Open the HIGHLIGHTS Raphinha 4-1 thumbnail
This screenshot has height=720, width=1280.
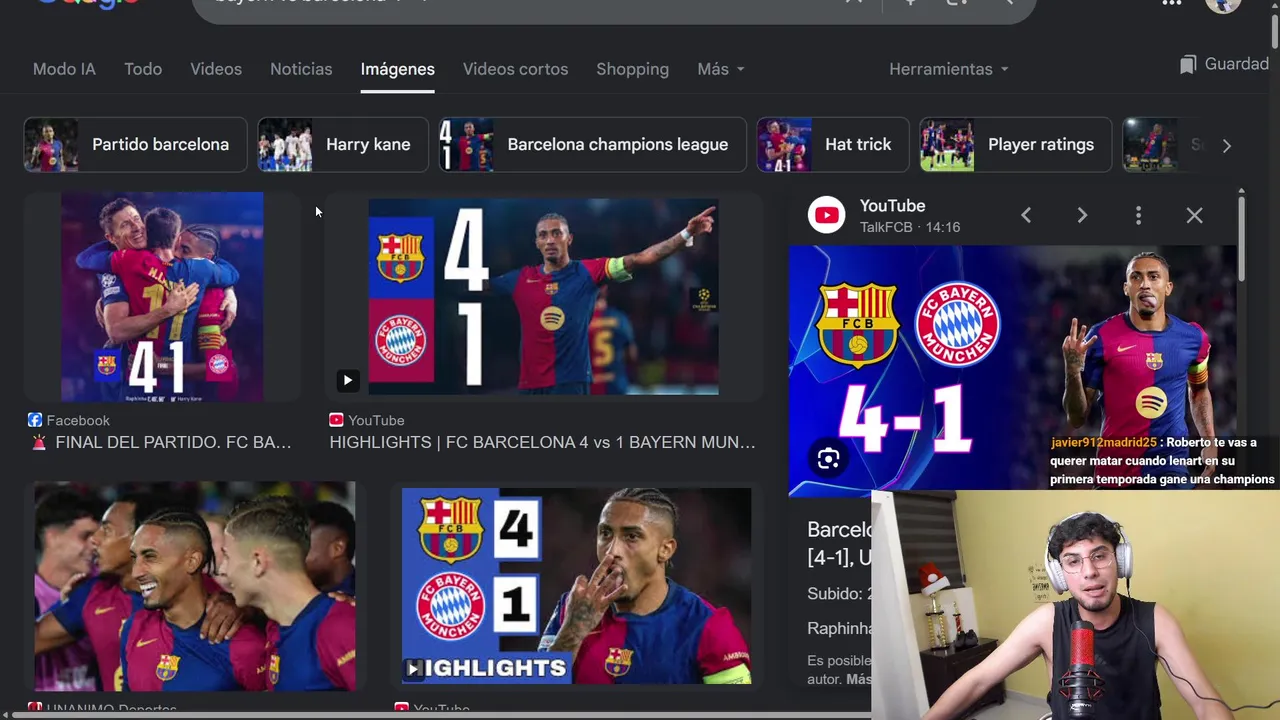(x=576, y=586)
